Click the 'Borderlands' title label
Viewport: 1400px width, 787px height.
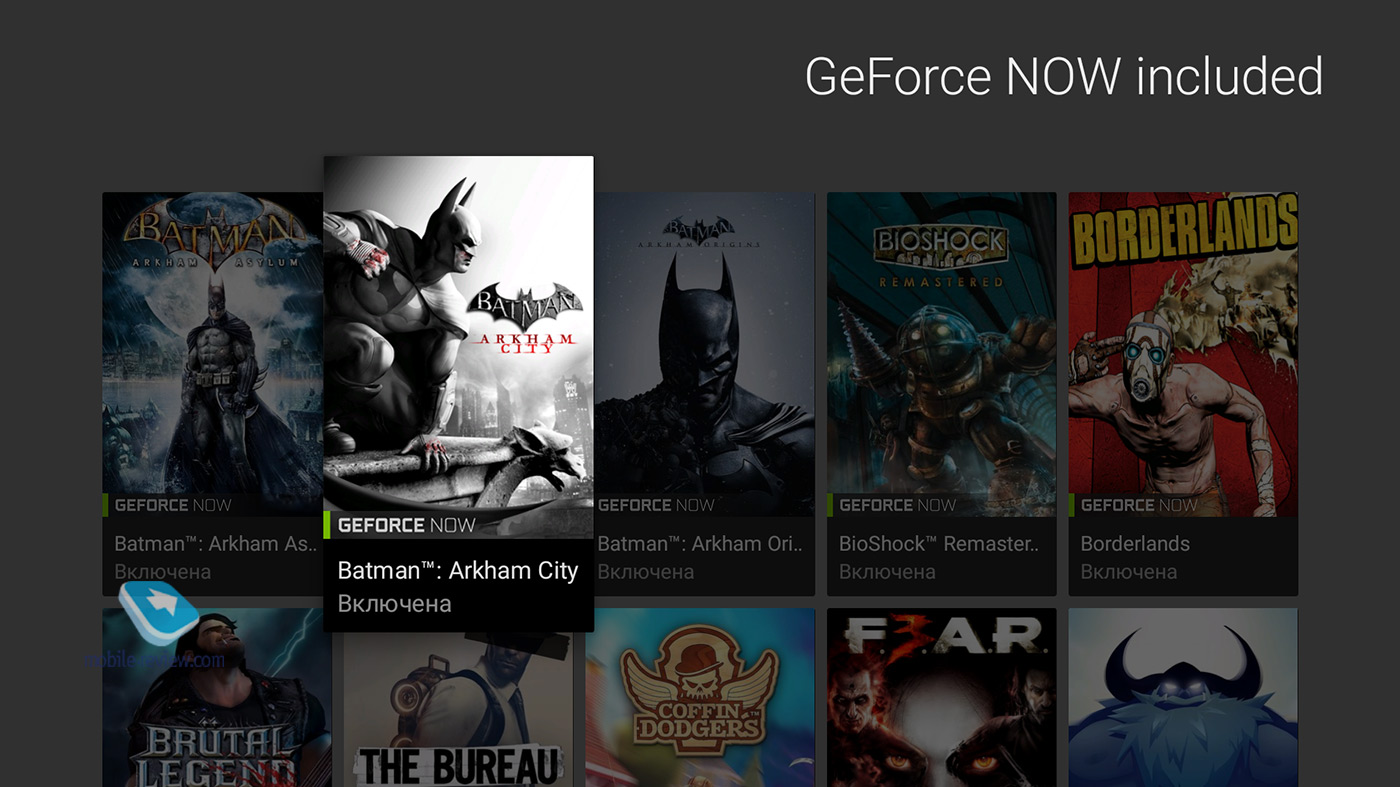[x=1135, y=544]
